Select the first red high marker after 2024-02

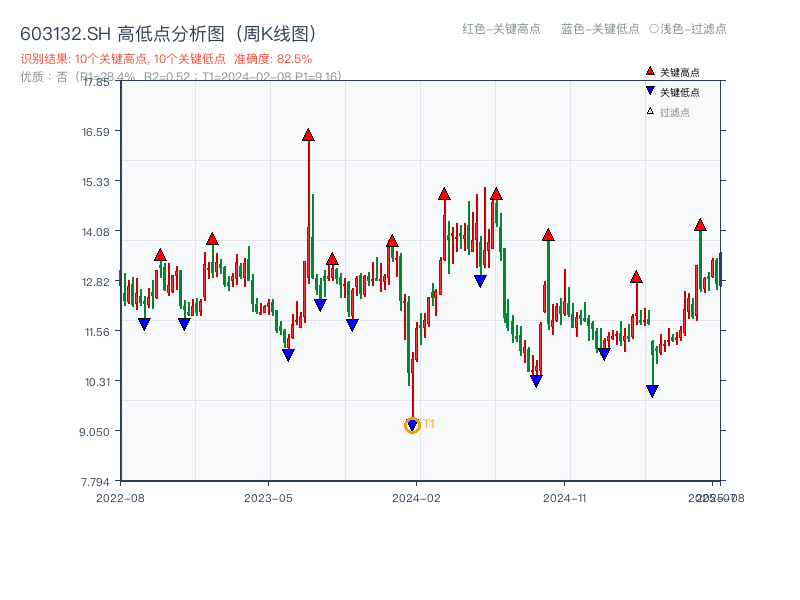444,194
